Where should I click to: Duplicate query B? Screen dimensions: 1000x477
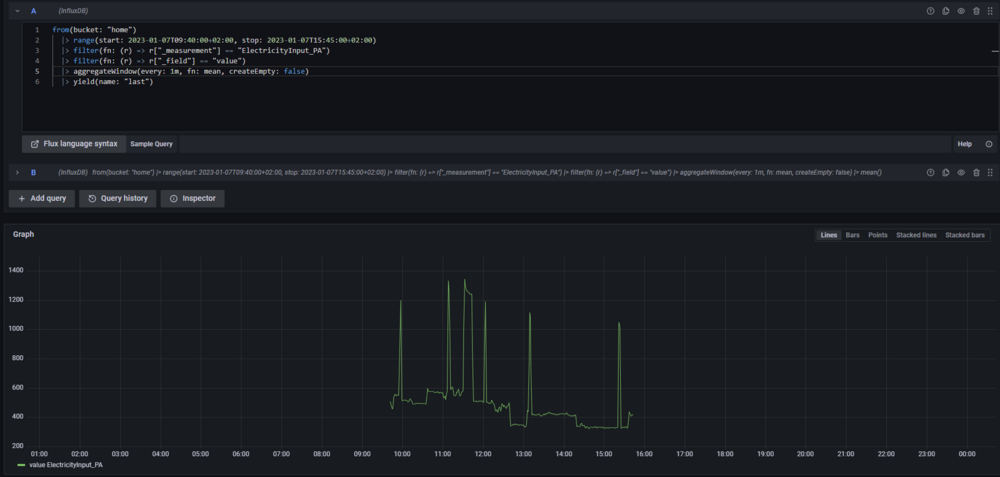coord(946,172)
